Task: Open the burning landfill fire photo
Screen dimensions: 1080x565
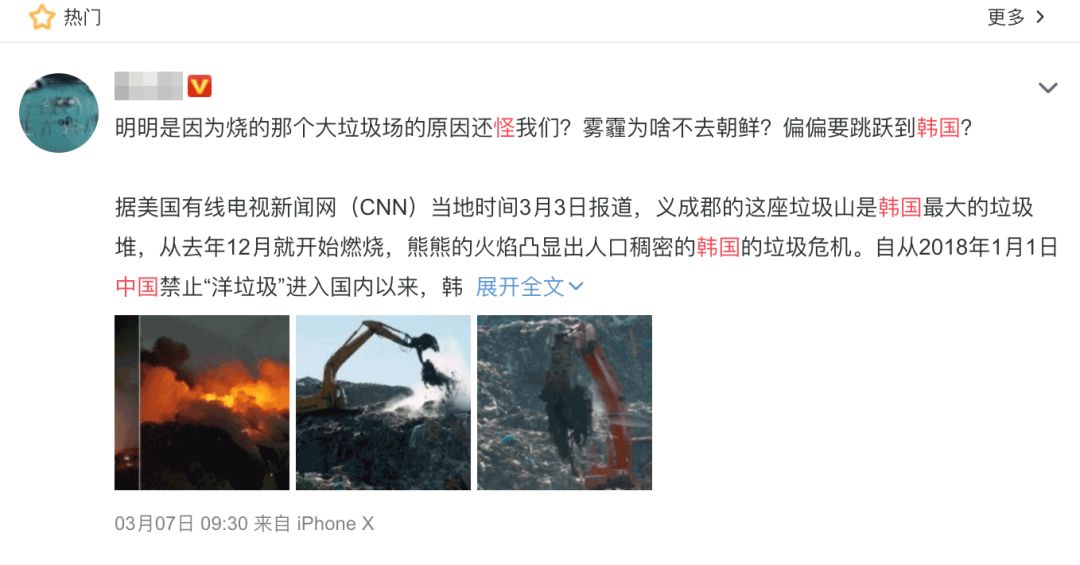Action: 202,402
